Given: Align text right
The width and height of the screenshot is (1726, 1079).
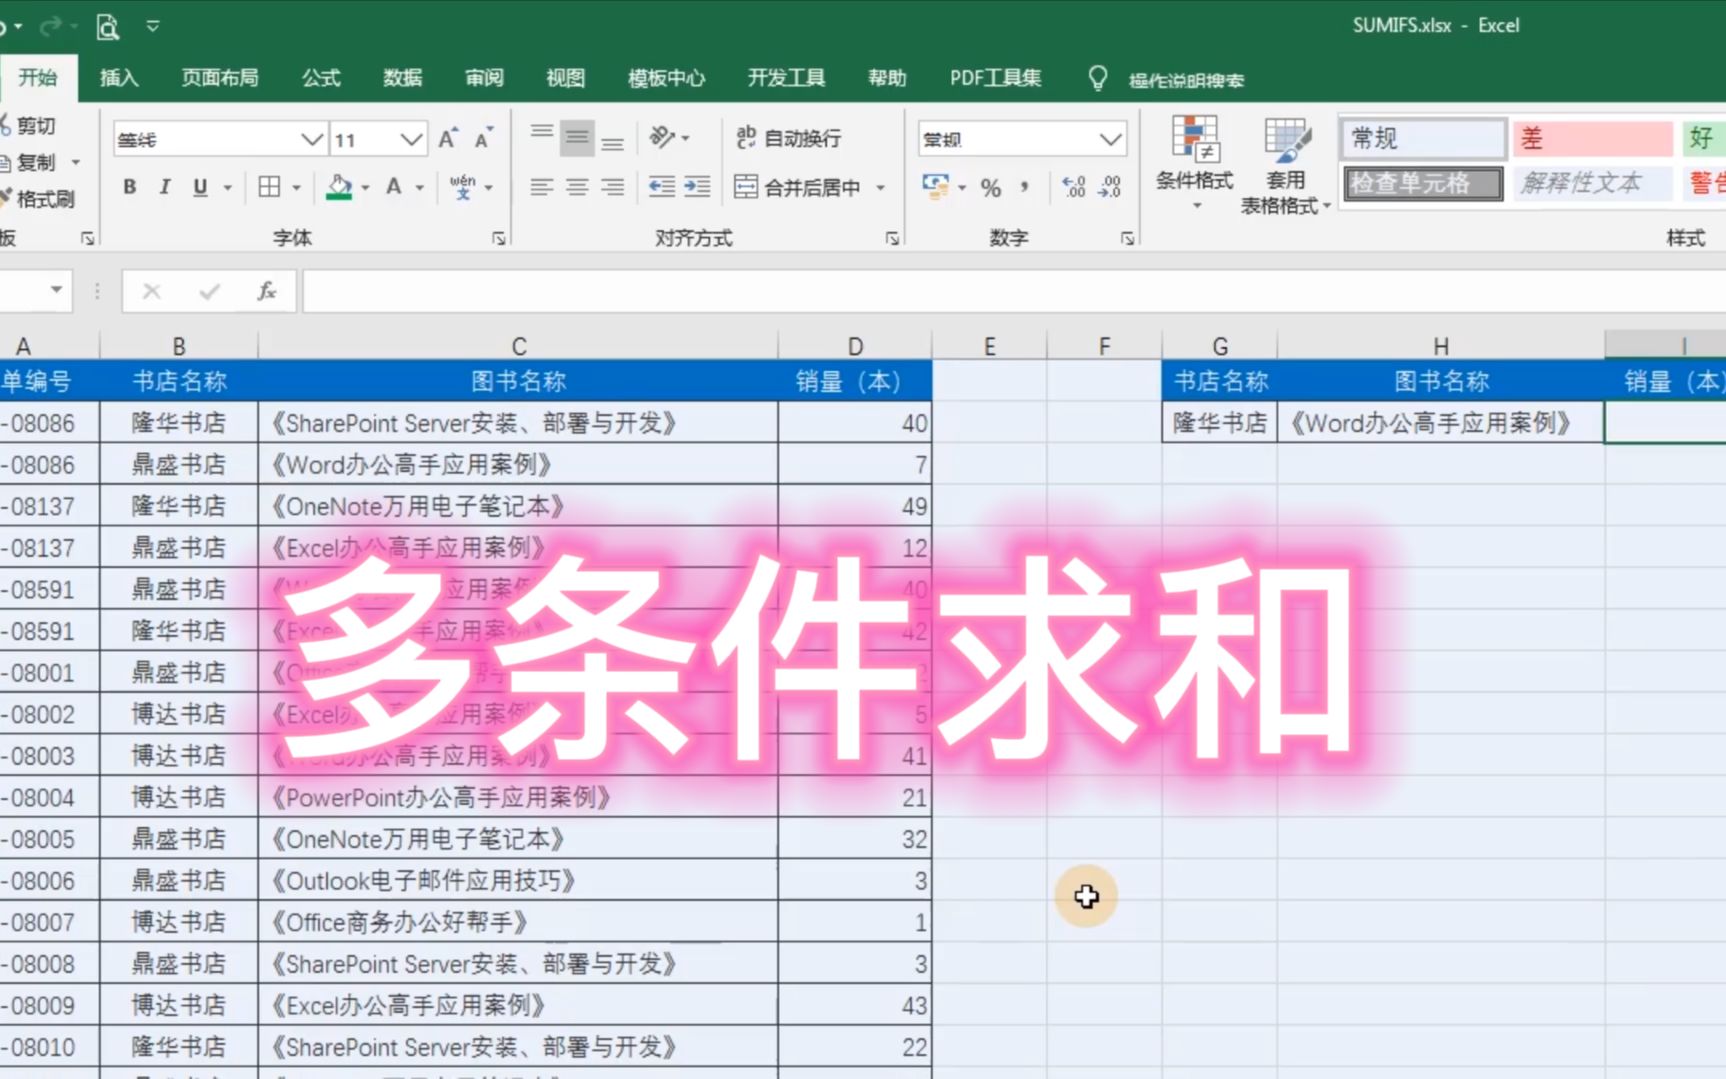Looking at the screenshot, I should (x=612, y=187).
